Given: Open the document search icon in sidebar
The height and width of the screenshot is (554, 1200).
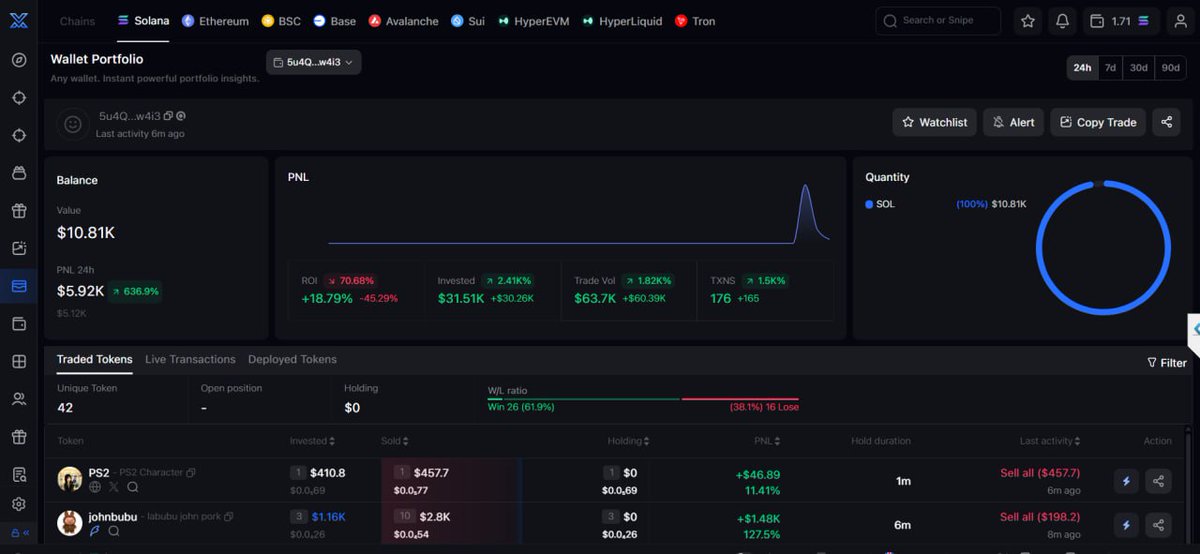Looking at the screenshot, I should point(19,474).
